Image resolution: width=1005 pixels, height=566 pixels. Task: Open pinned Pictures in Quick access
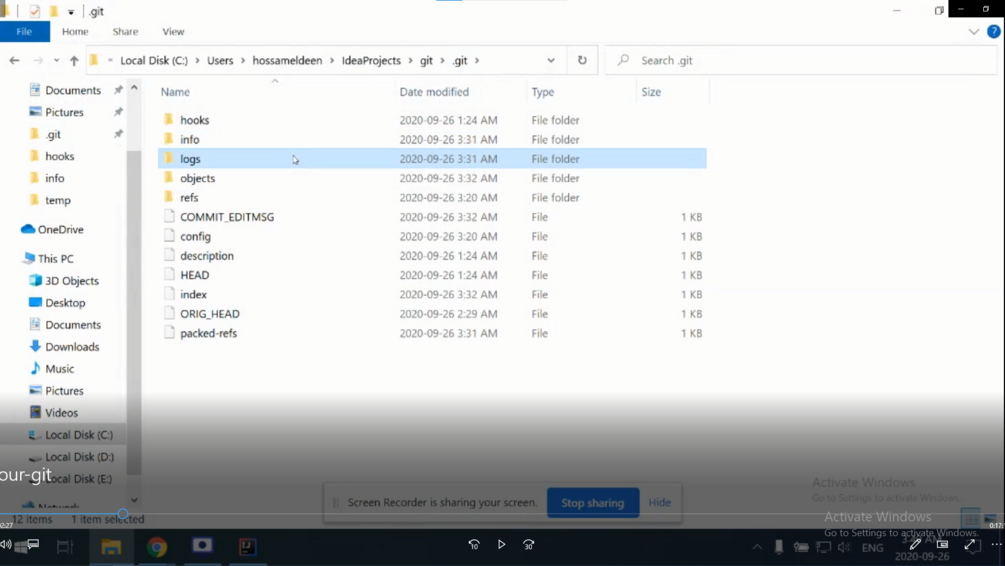click(x=64, y=112)
